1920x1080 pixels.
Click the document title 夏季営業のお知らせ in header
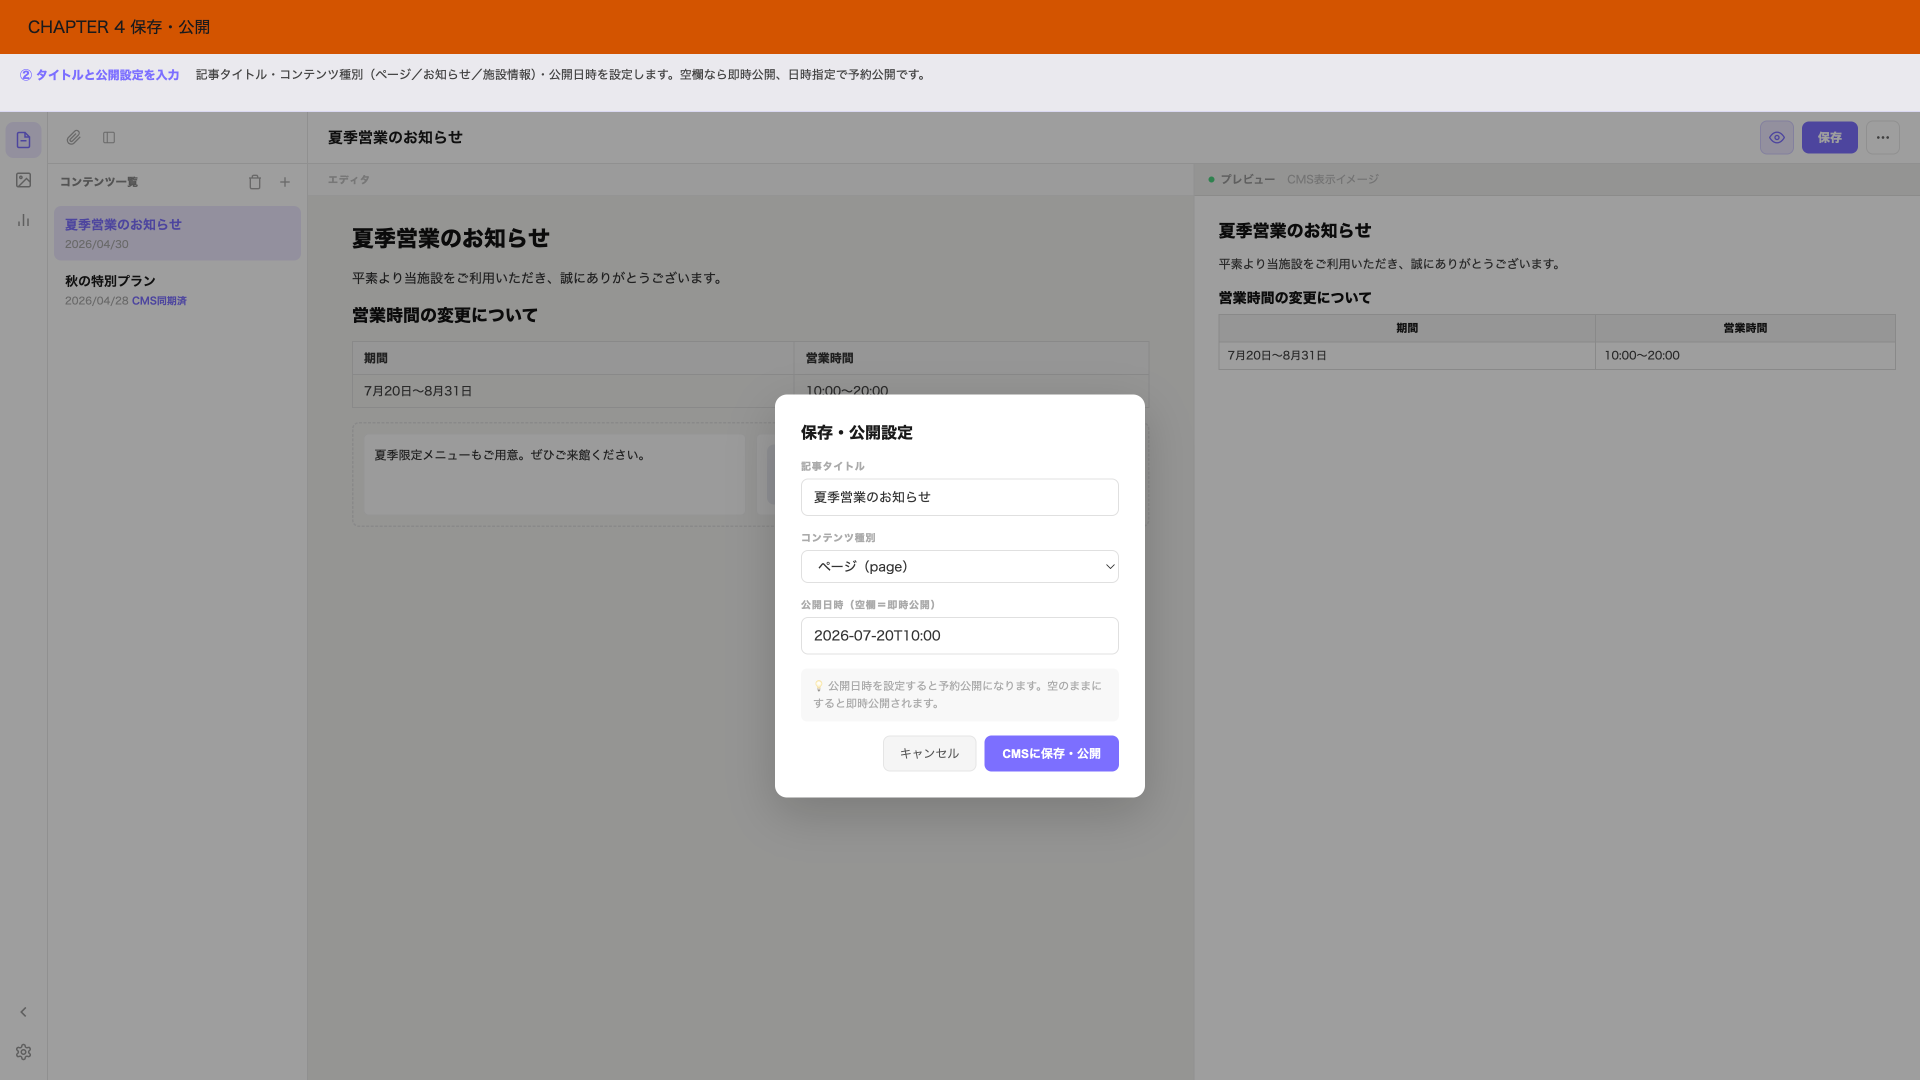click(x=395, y=138)
